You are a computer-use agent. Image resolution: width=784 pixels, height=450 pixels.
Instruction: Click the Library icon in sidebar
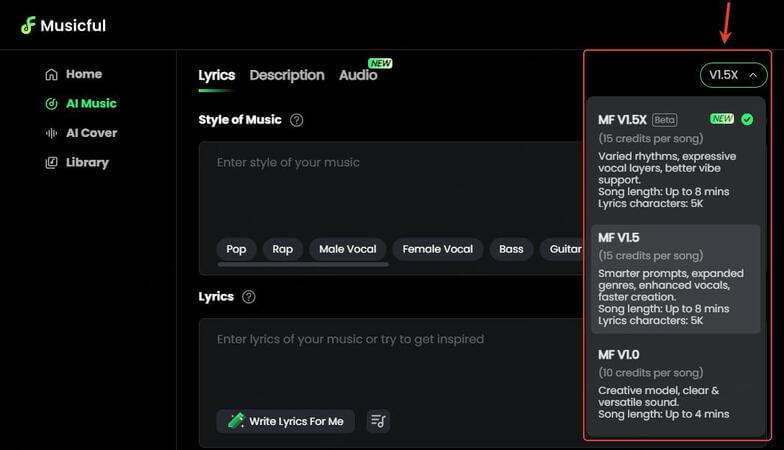[52, 162]
